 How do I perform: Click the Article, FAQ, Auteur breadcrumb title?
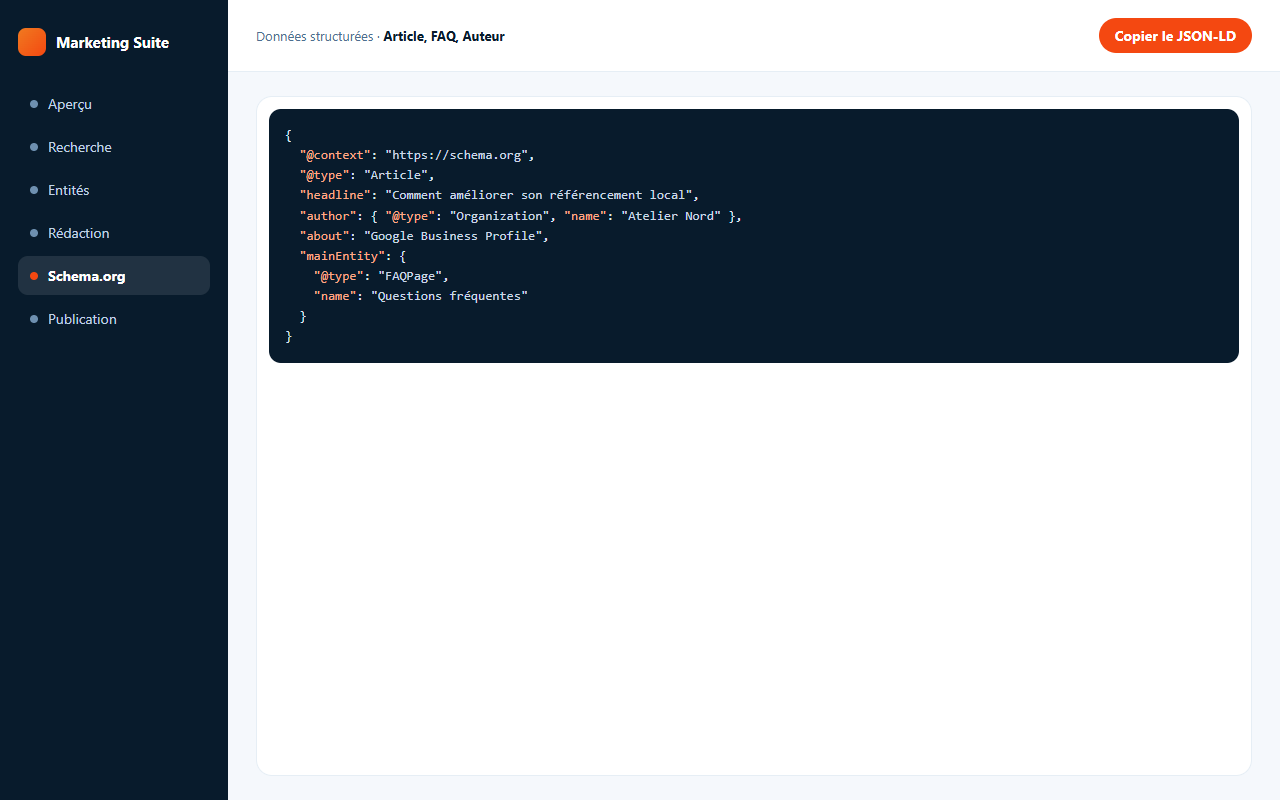(x=444, y=36)
